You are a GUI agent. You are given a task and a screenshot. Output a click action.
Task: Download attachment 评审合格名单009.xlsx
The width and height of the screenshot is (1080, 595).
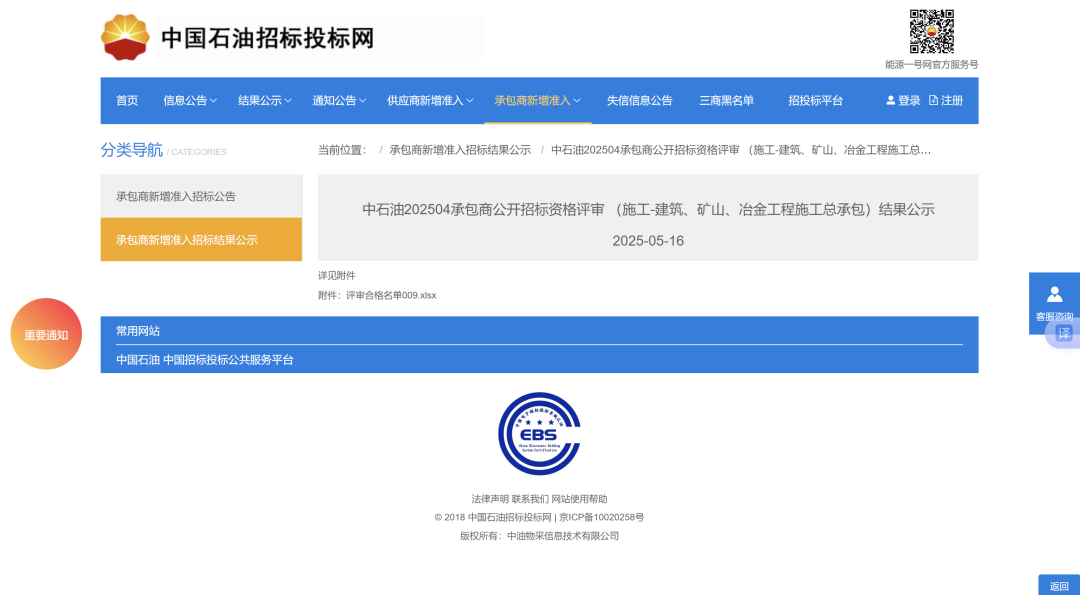click(391, 295)
